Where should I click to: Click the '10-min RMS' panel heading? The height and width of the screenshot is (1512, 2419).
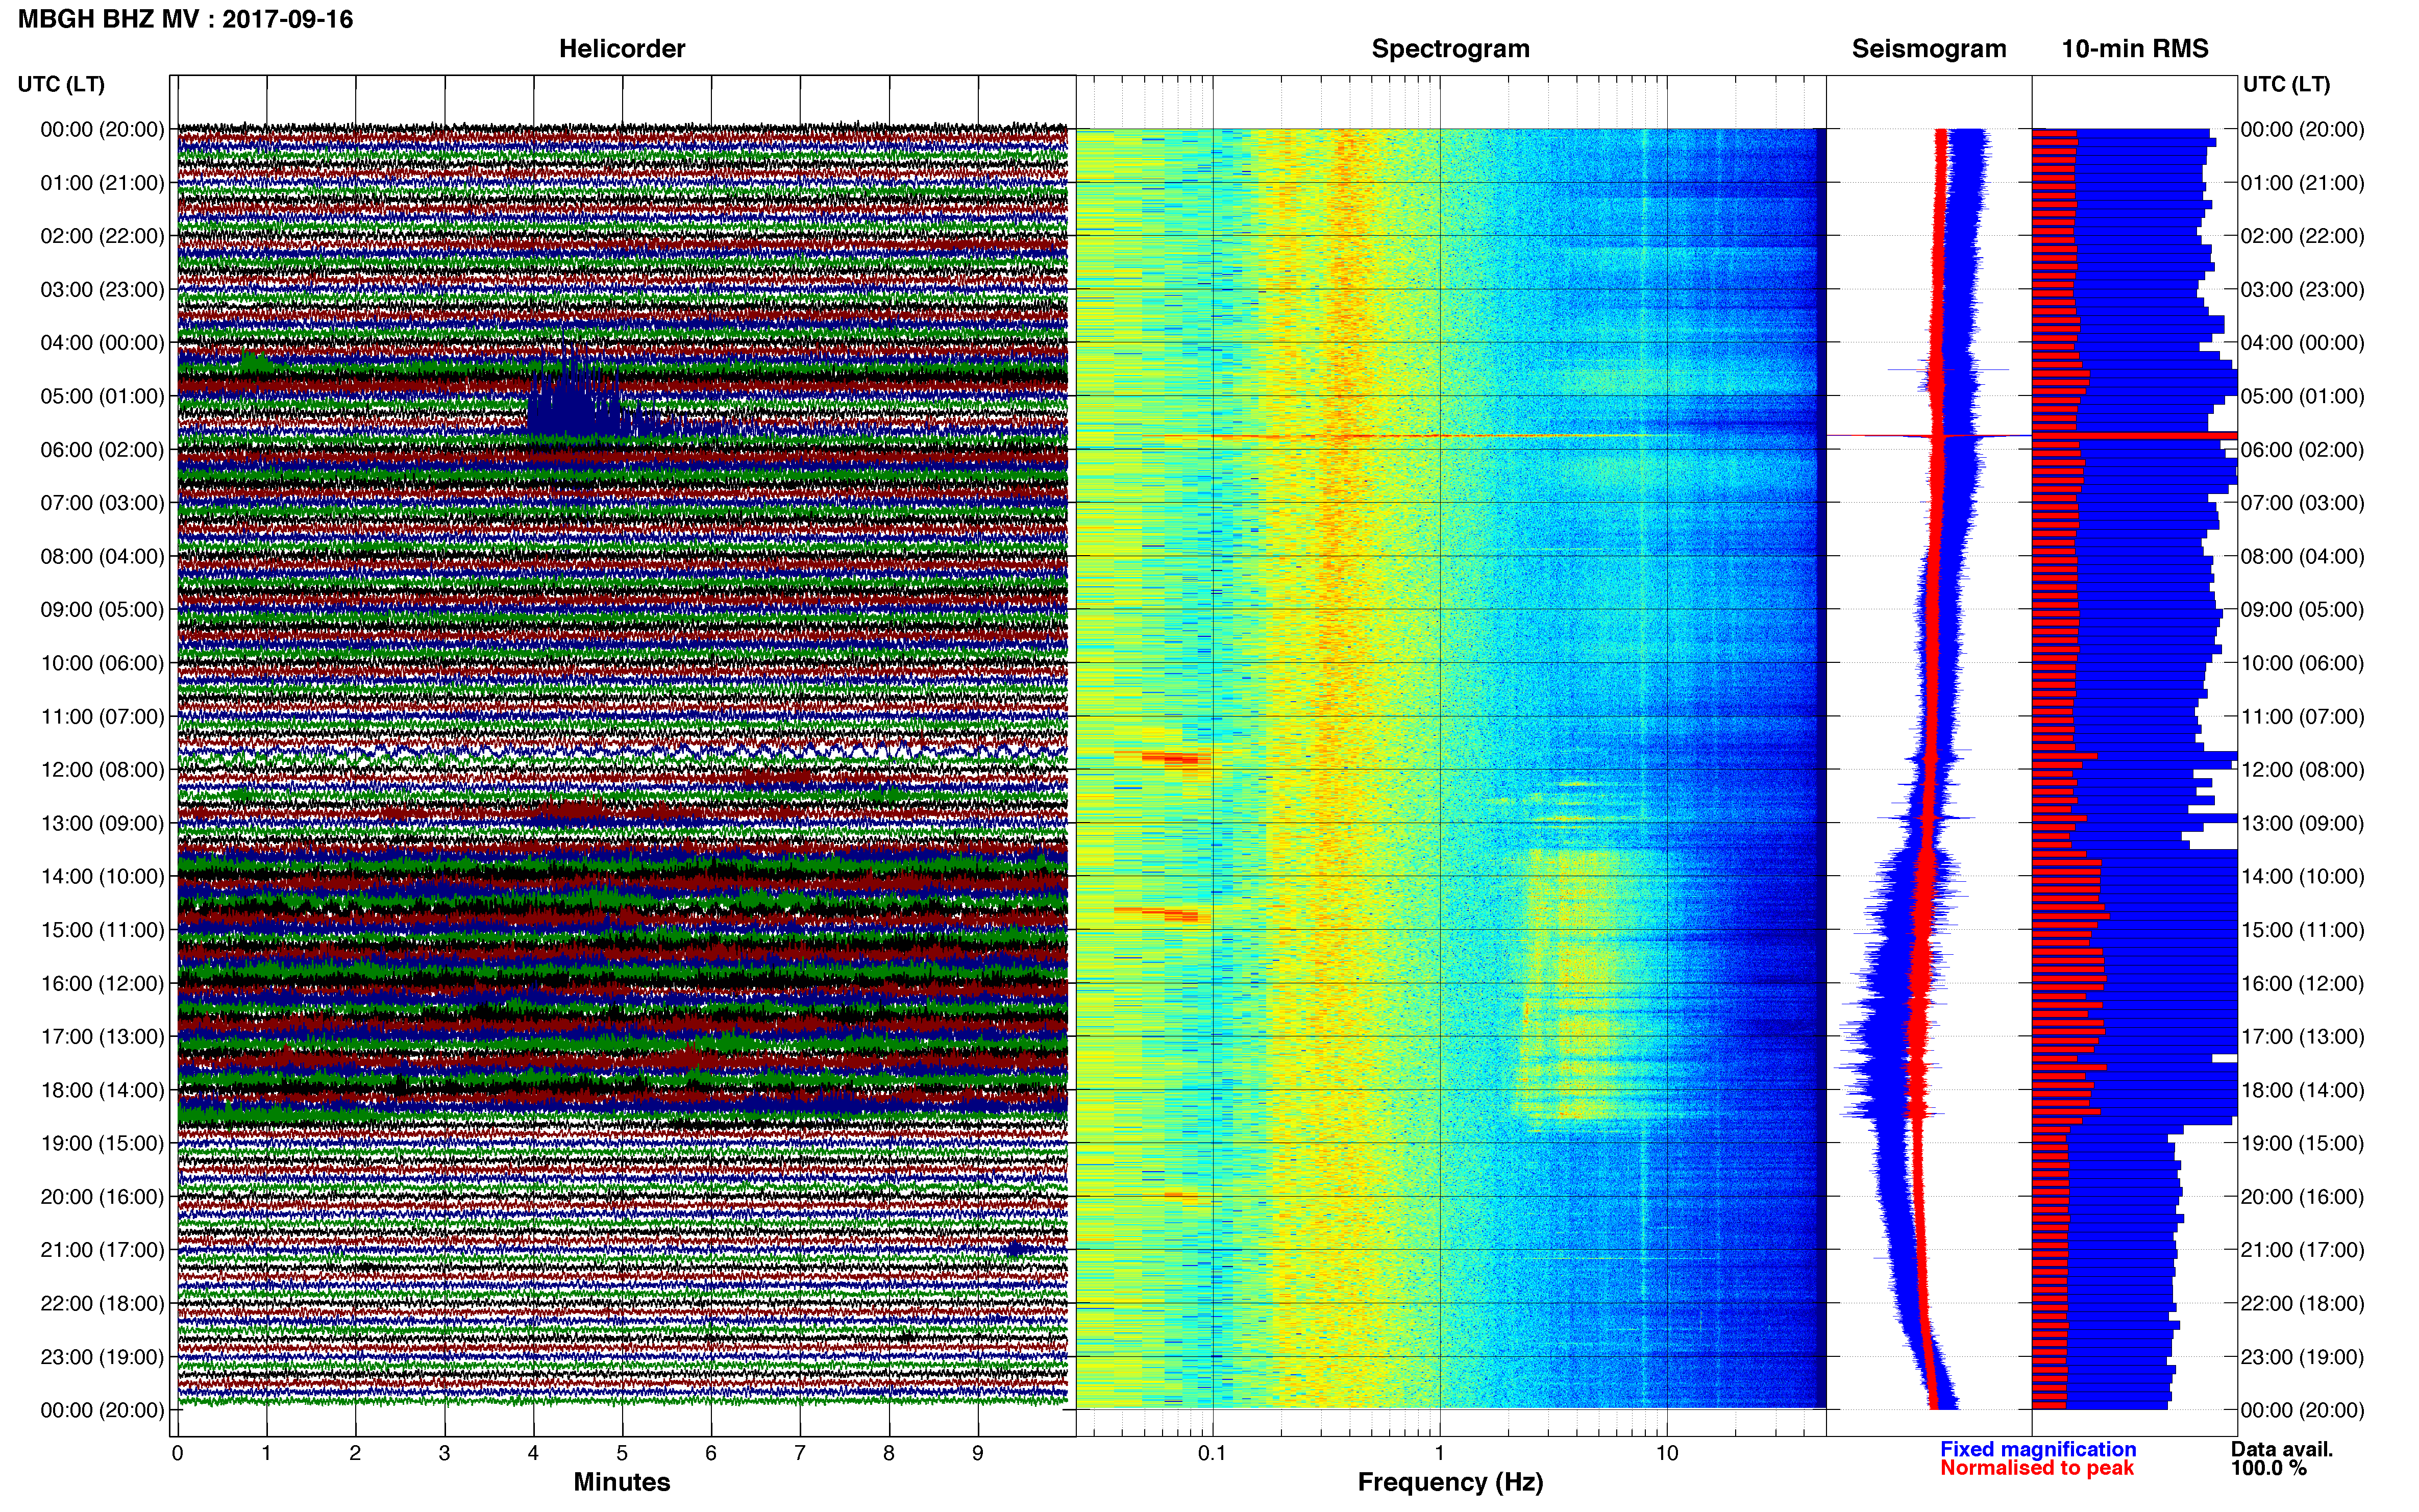2135,49
